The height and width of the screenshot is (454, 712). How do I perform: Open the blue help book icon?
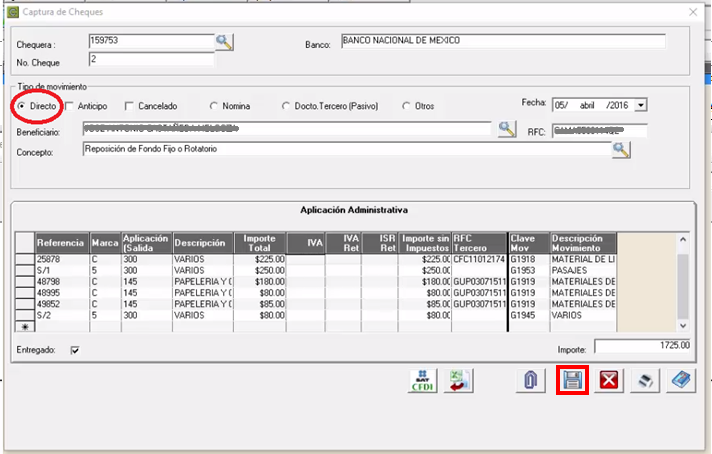(x=681, y=380)
